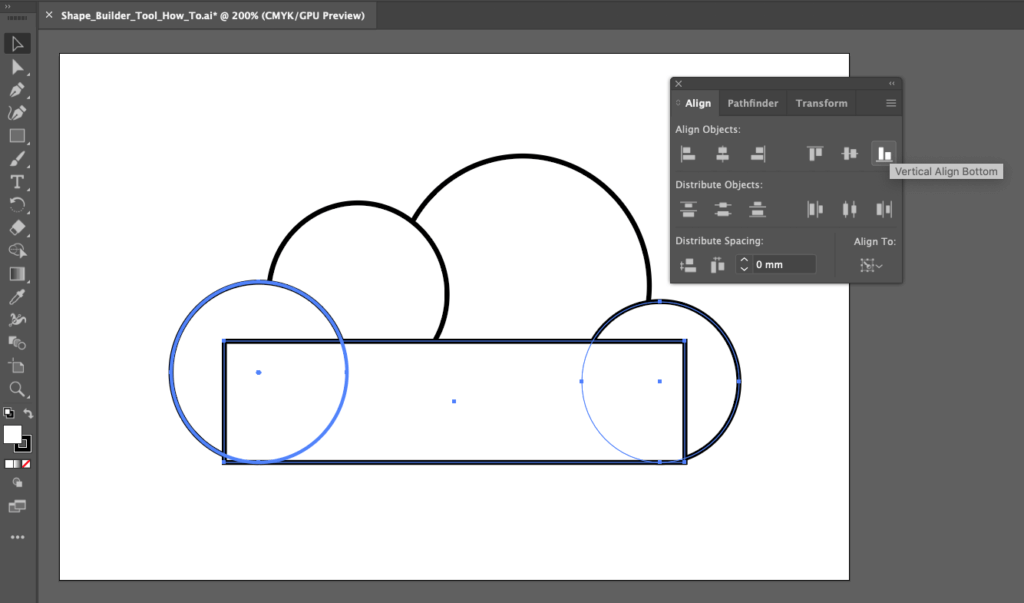Viewport: 1024px width, 603px height.
Task: Click the Vertical Align Top icon
Action: tap(815, 153)
